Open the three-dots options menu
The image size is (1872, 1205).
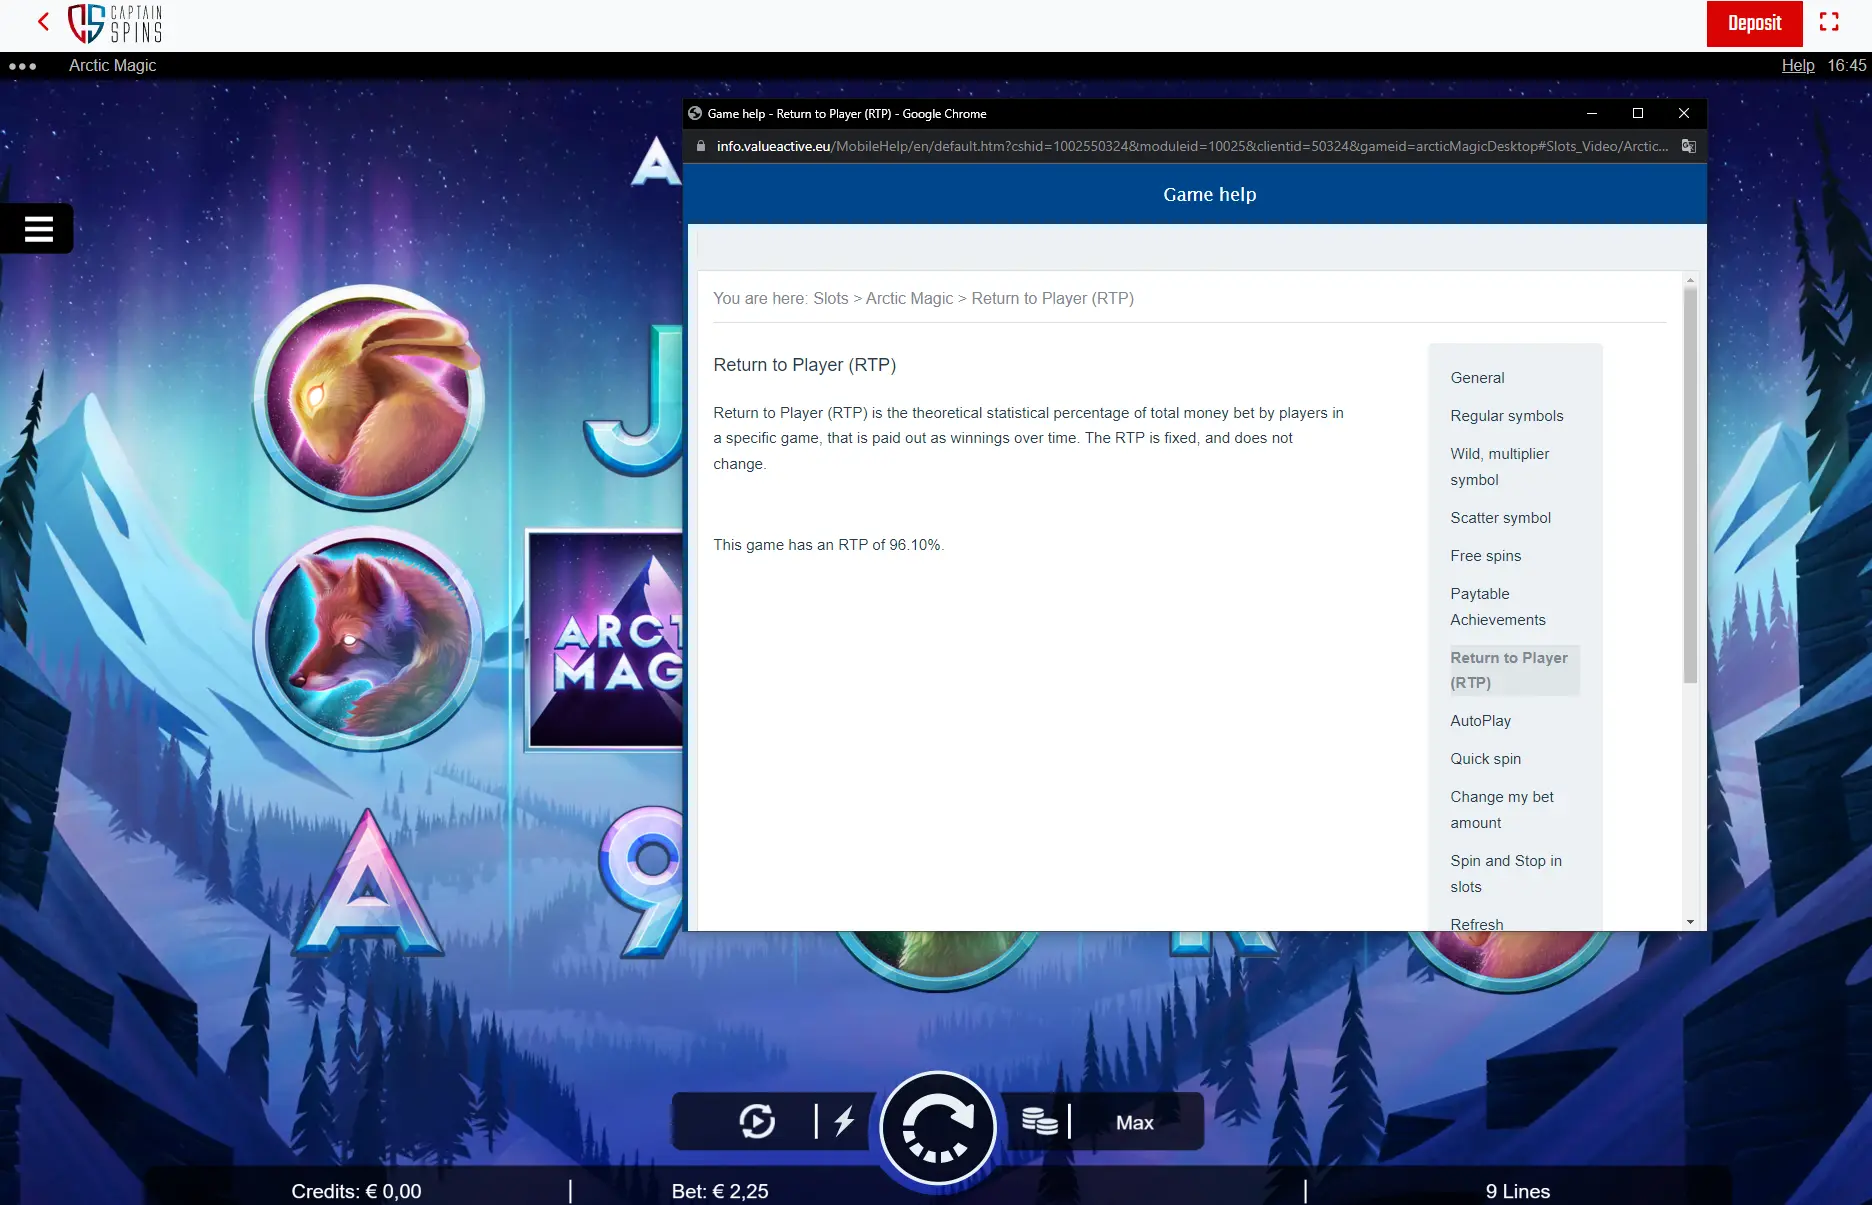pyautogui.click(x=22, y=66)
